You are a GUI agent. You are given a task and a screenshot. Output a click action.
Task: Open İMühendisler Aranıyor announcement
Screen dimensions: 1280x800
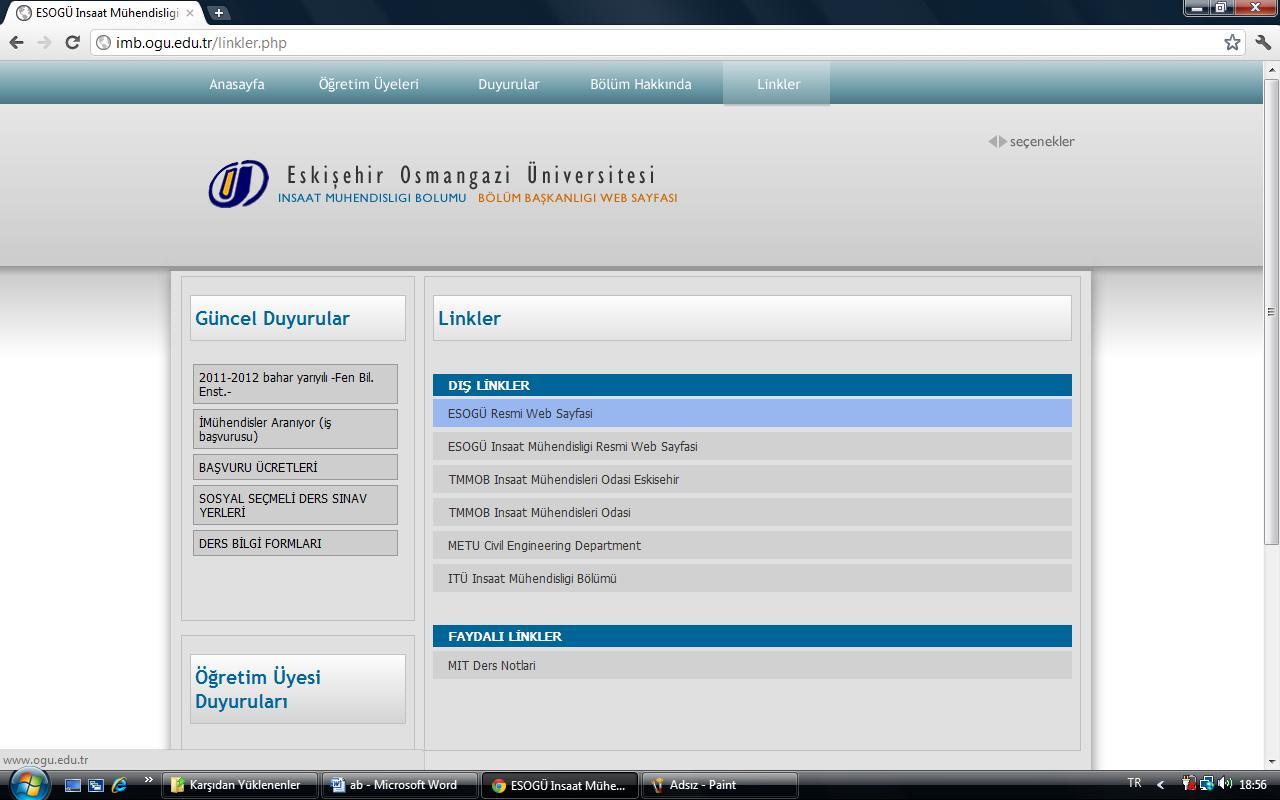295,429
